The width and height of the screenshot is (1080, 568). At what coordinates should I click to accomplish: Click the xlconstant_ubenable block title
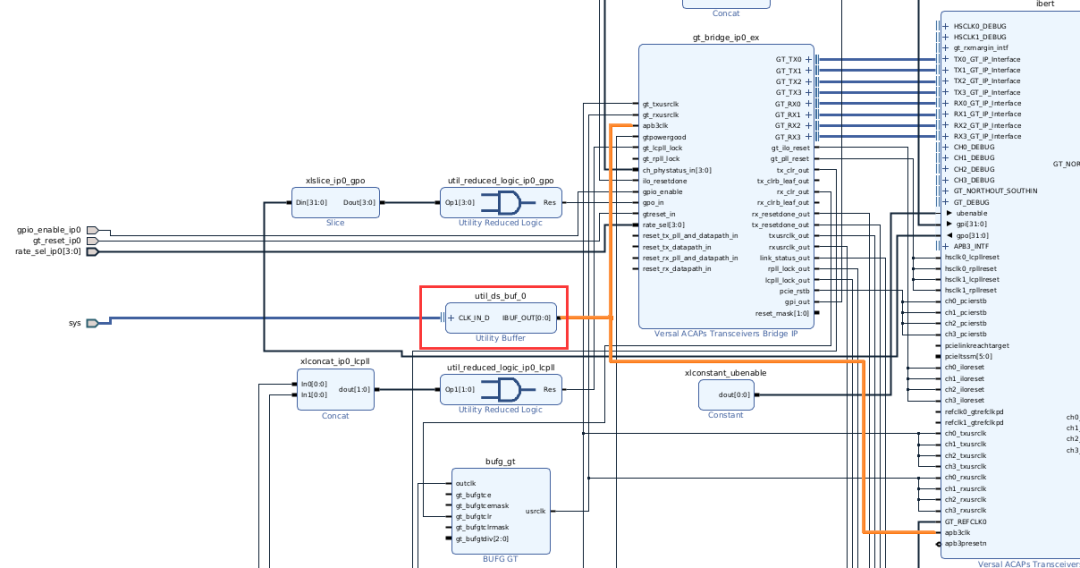[x=725, y=373]
